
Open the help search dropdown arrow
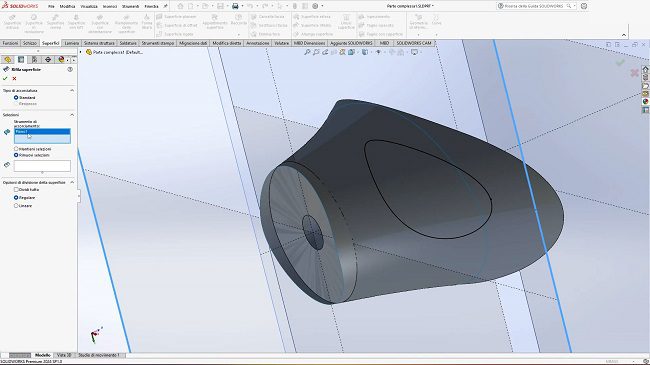click(x=575, y=6)
